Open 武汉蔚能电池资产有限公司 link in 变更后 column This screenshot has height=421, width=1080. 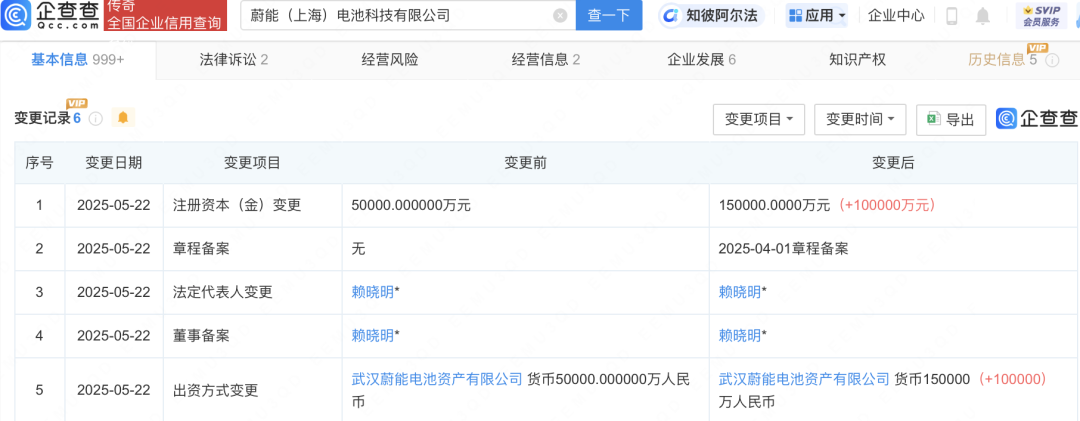(x=804, y=379)
